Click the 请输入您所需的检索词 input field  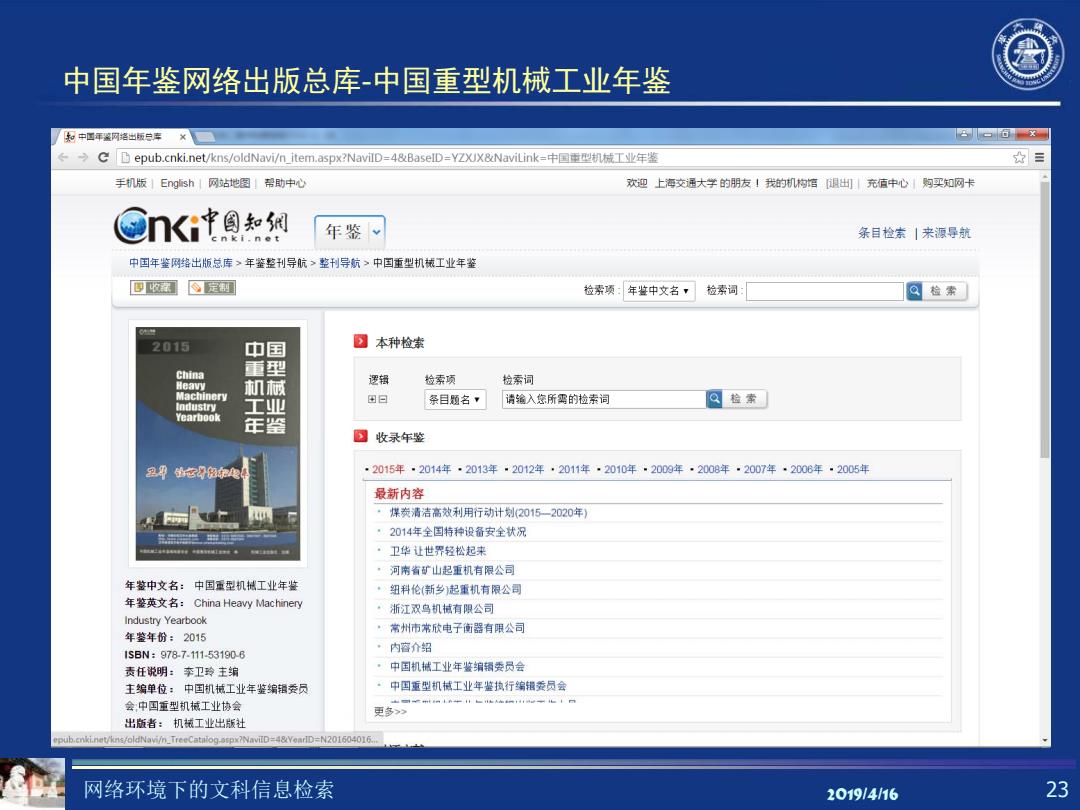pyautogui.click(x=604, y=399)
